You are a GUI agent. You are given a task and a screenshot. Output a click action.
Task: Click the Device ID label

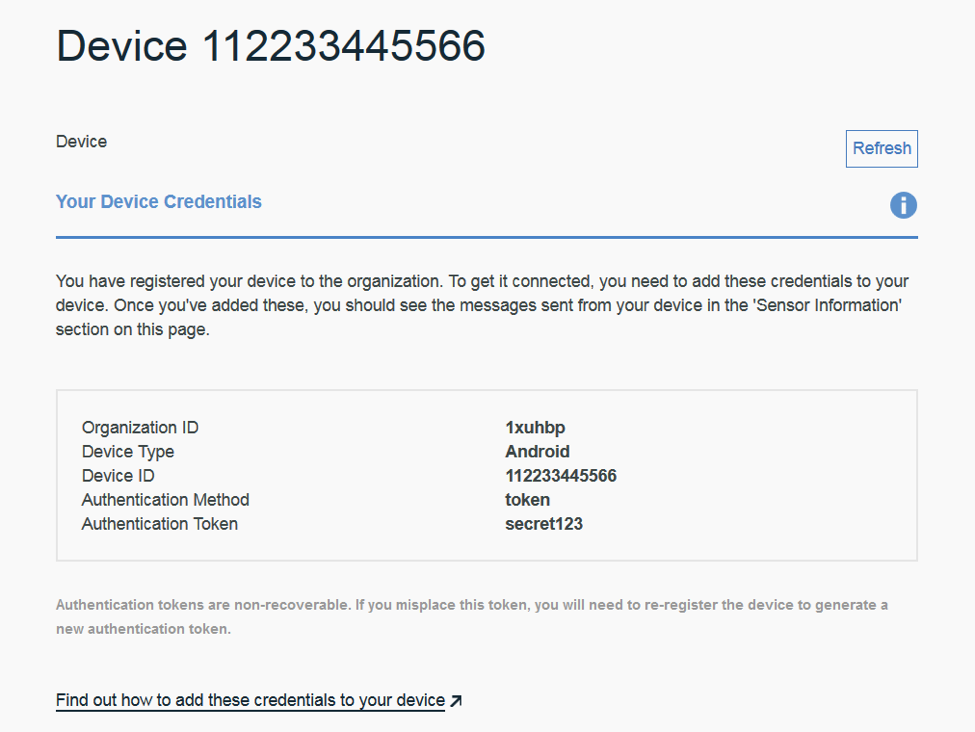point(118,476)
